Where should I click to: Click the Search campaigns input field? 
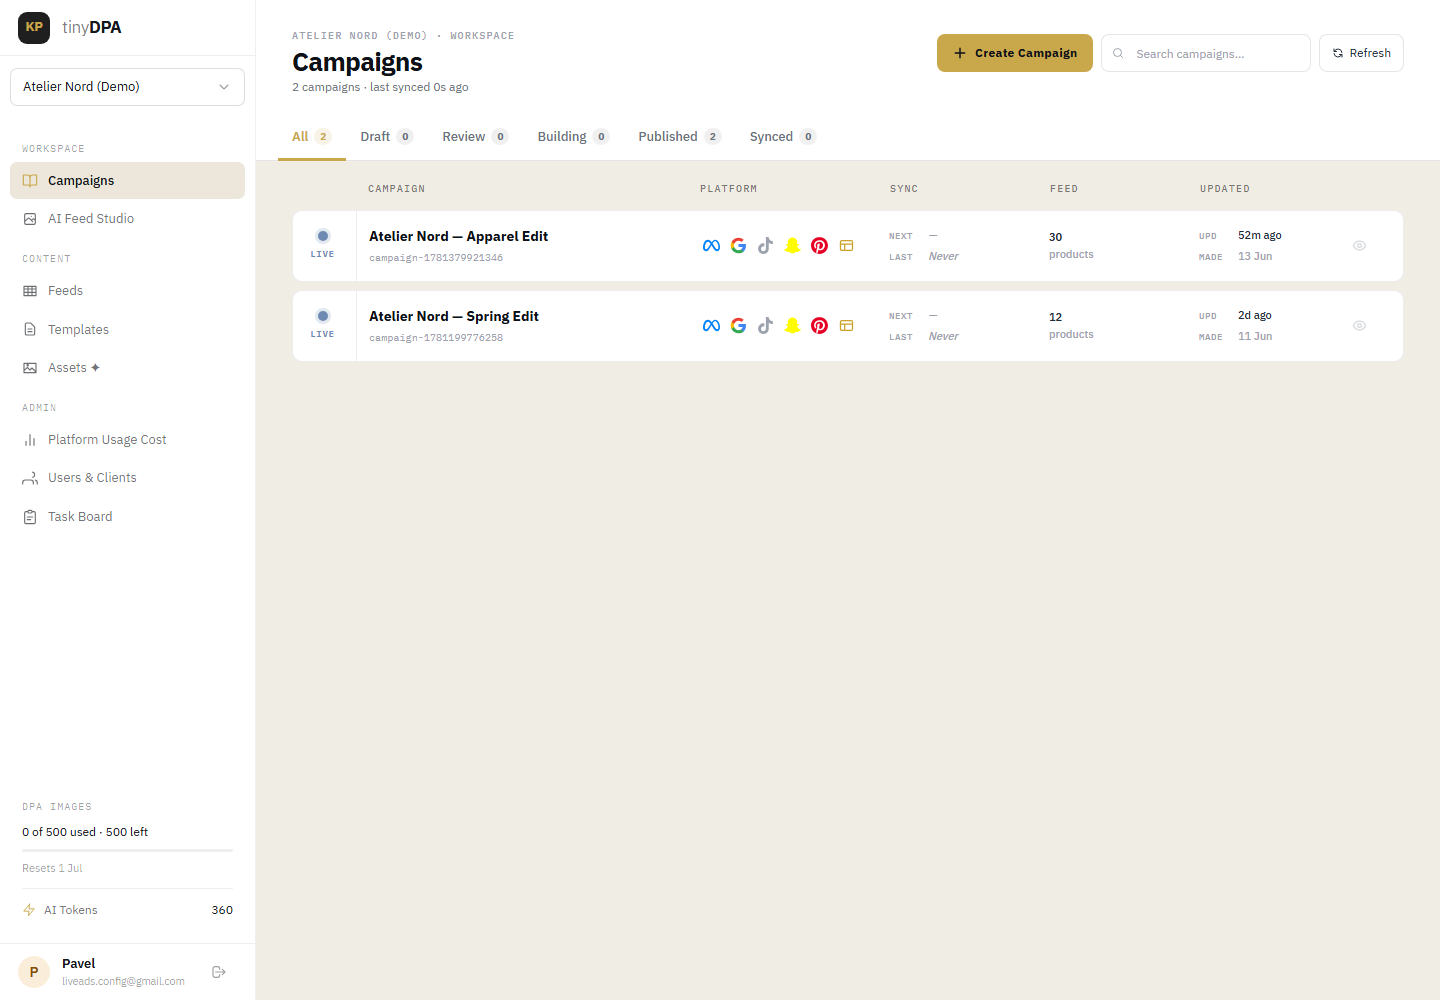pyautogui.click(x=1206, y=53)
